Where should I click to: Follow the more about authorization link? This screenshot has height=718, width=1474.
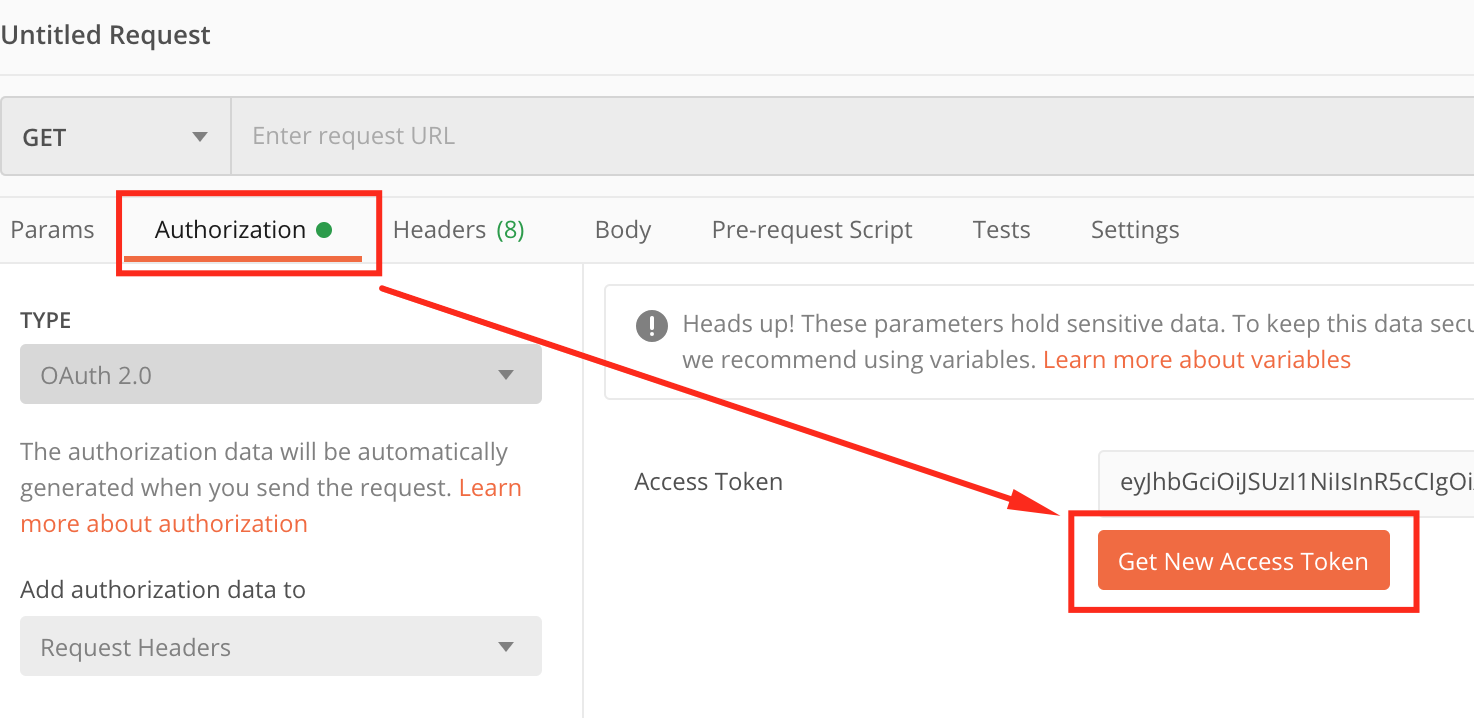pyautogui.click(x=164, y=524)
